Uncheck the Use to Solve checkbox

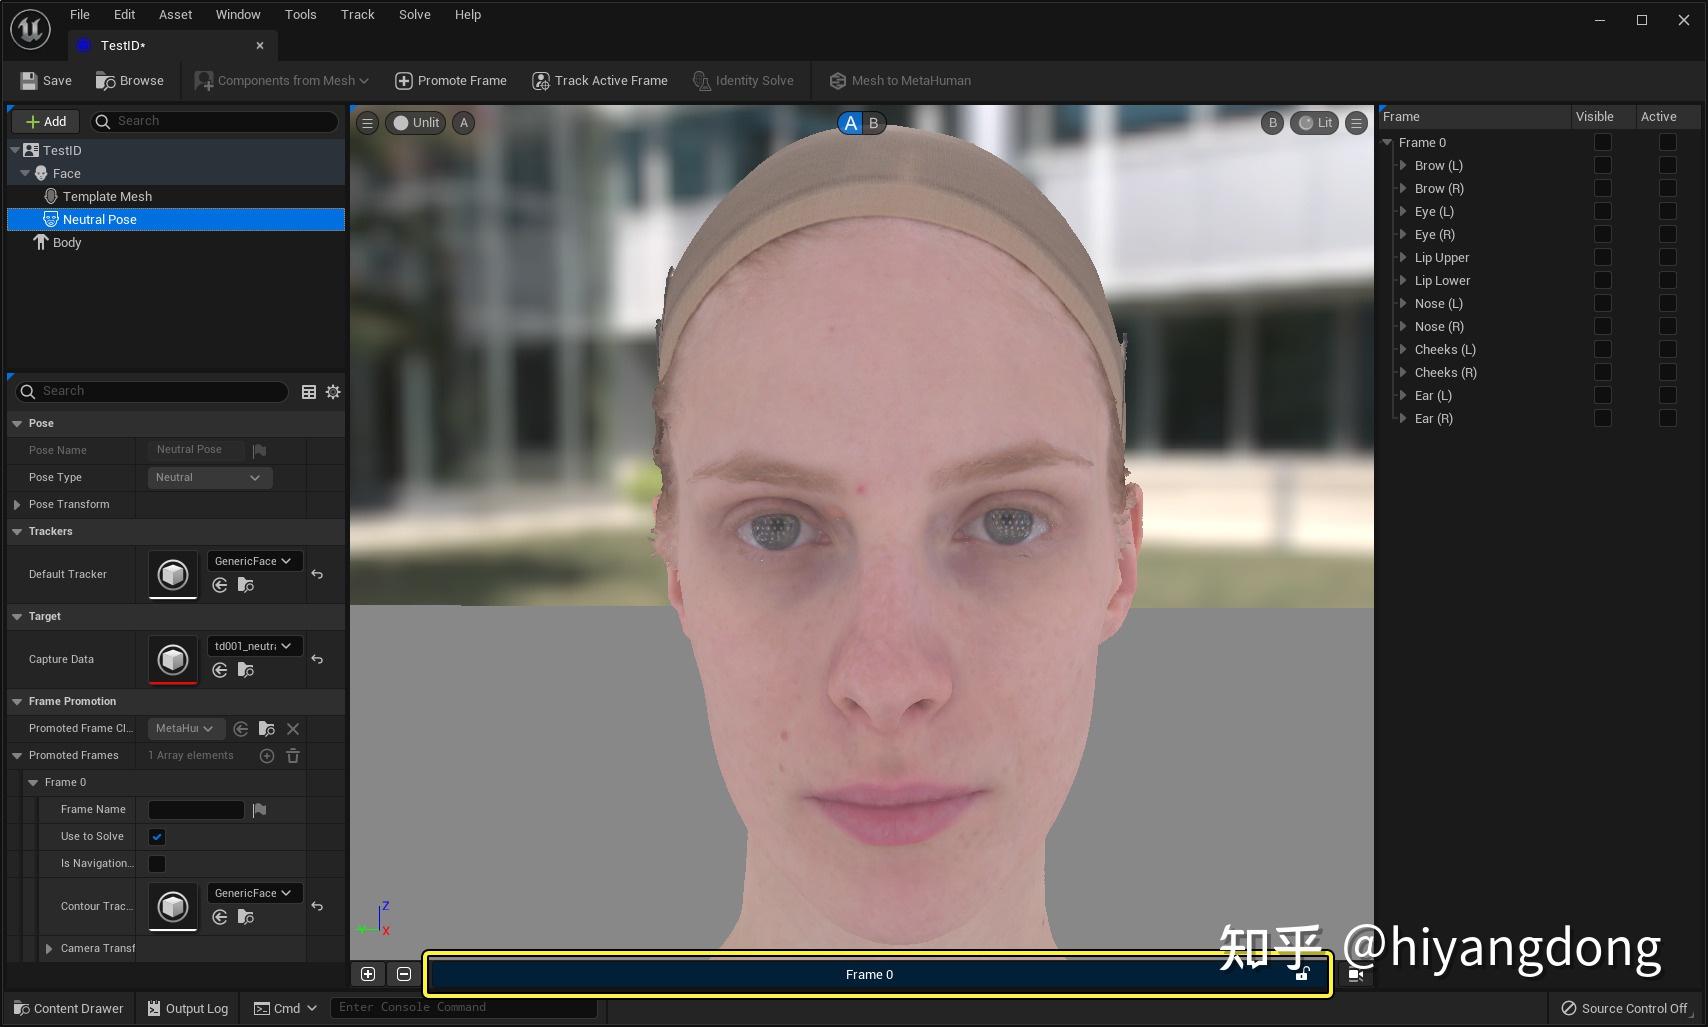pos(157,837)
